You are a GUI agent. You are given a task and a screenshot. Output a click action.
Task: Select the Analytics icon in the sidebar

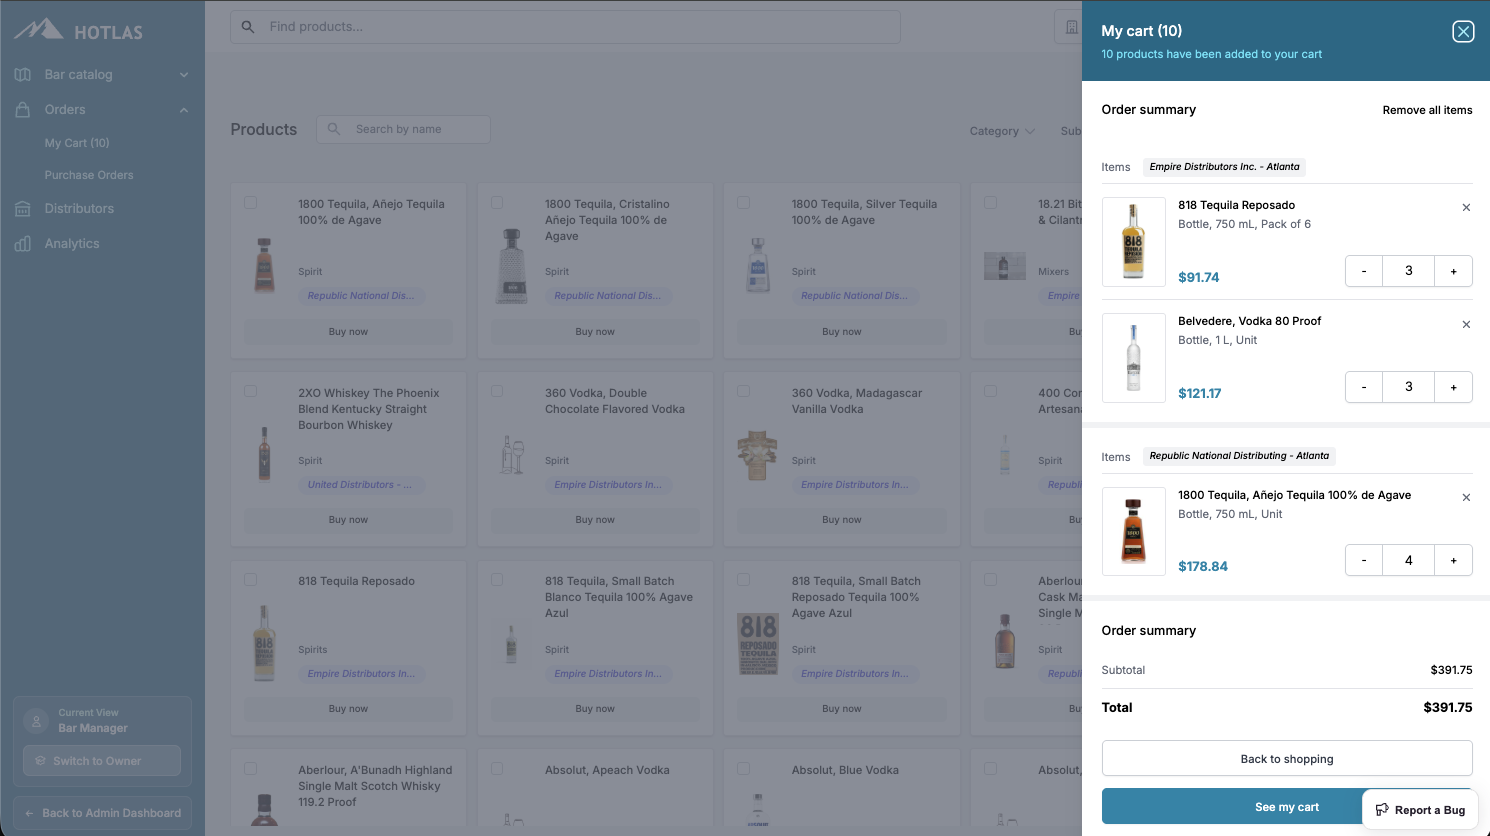pyautogui.click(x=22, y=243)
